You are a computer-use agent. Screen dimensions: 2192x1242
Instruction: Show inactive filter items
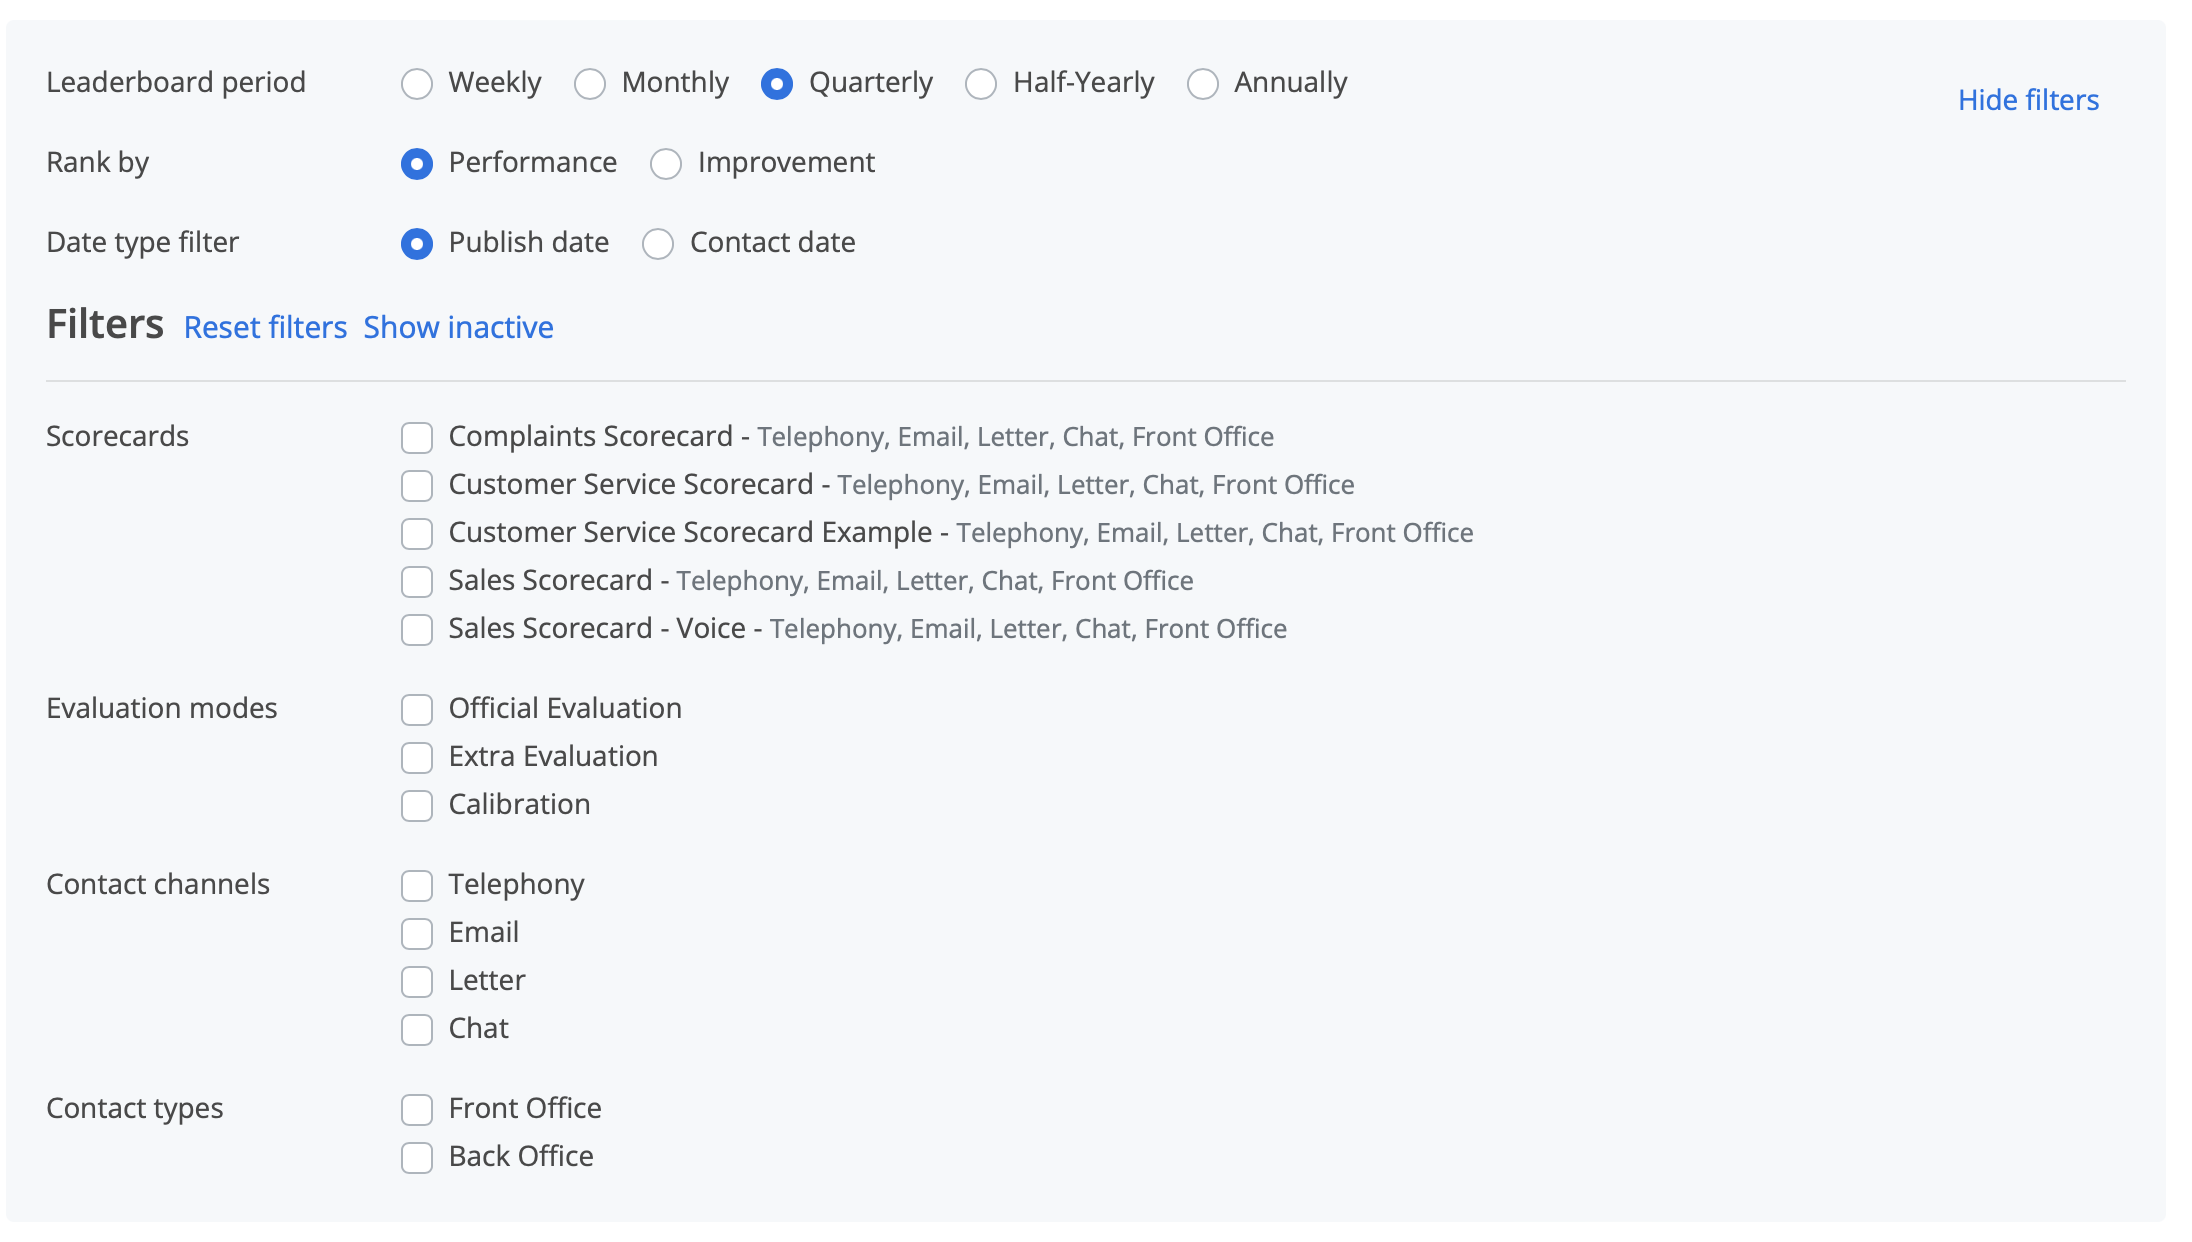click(458, 327)
